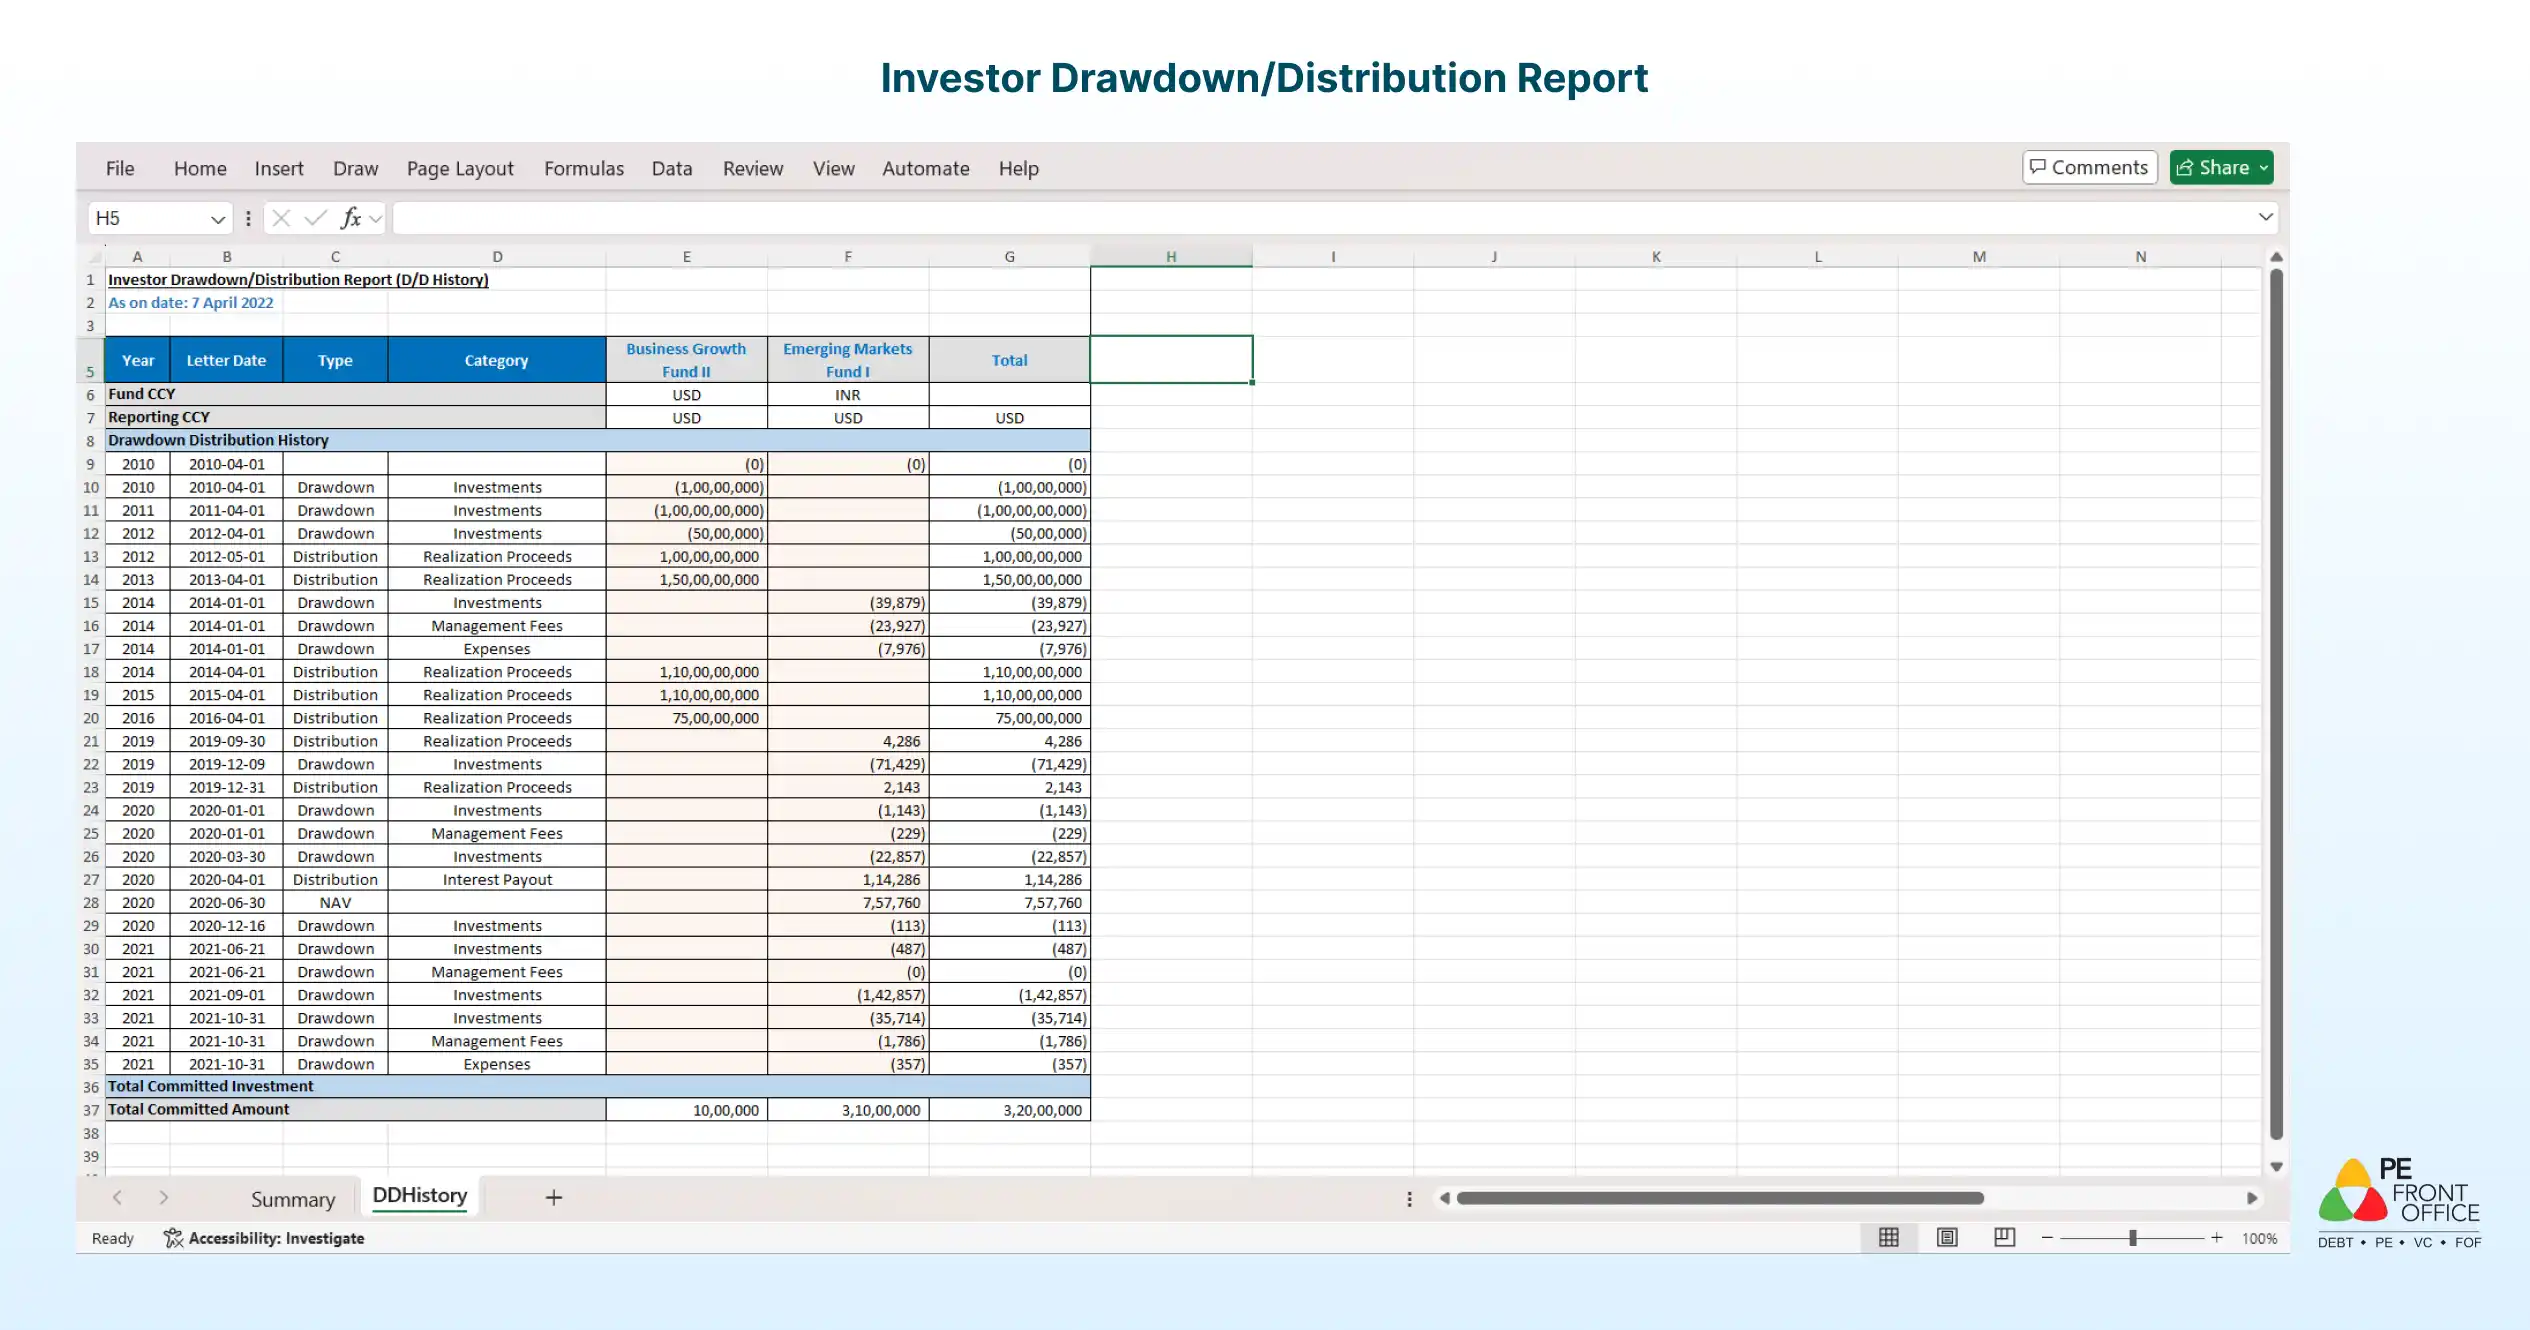The image size is (2530, 1330).
Task: Click the Cancel (X) icon beside formula bar
Action: point(282,218)
